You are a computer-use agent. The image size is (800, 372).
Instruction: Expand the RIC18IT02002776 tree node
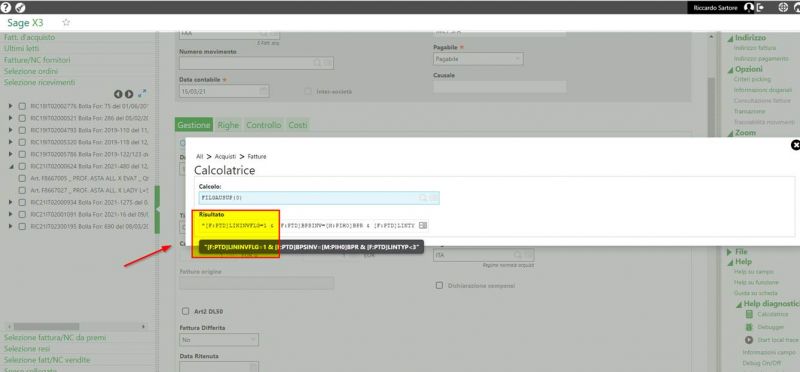coord(11,106)
